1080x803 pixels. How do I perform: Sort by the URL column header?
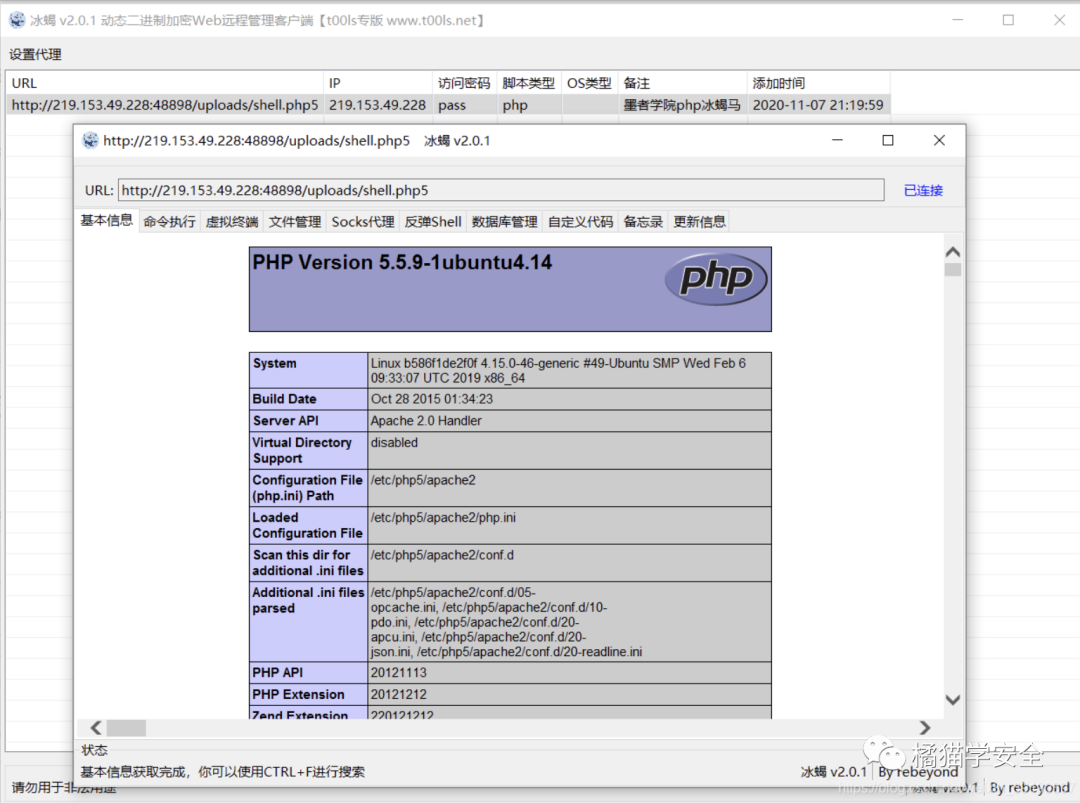pos(165,83)
